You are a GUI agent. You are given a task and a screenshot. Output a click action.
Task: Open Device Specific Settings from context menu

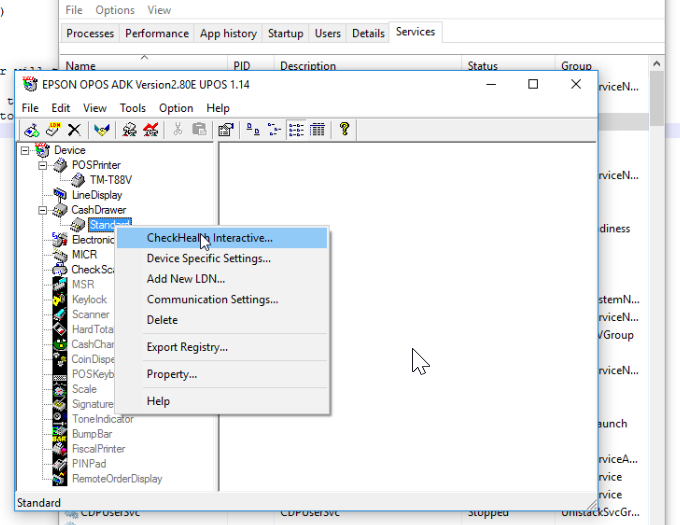click(222, 258)
